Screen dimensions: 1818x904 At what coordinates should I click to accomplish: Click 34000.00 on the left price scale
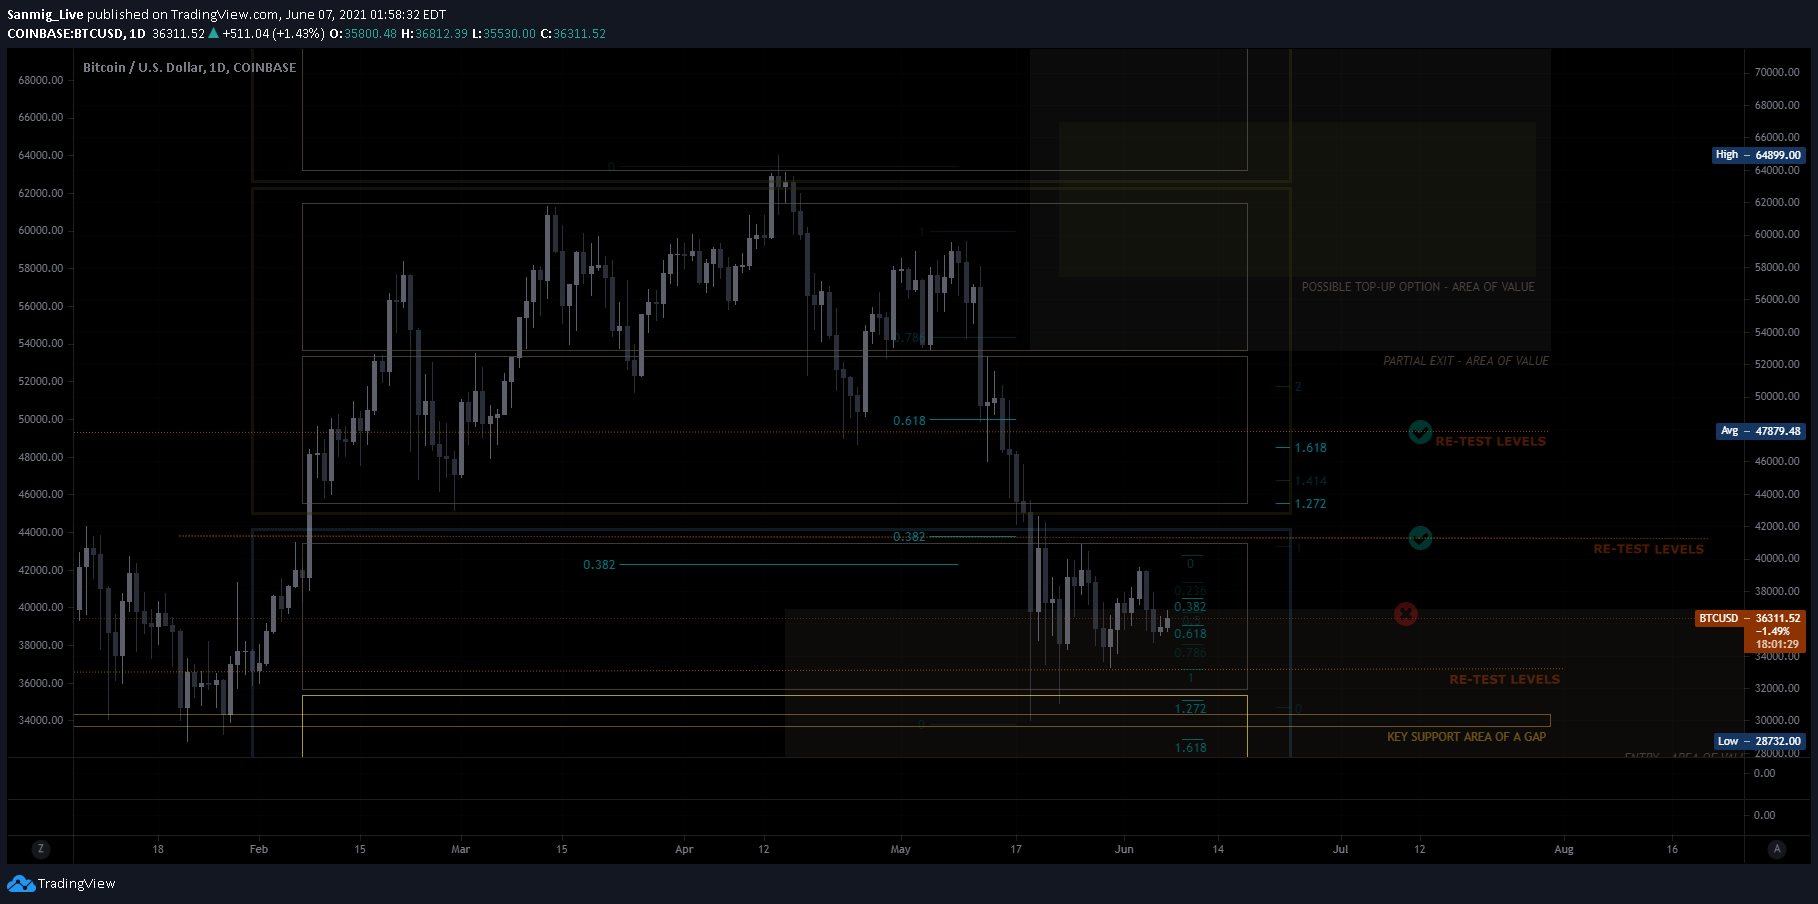click(41, 720)
